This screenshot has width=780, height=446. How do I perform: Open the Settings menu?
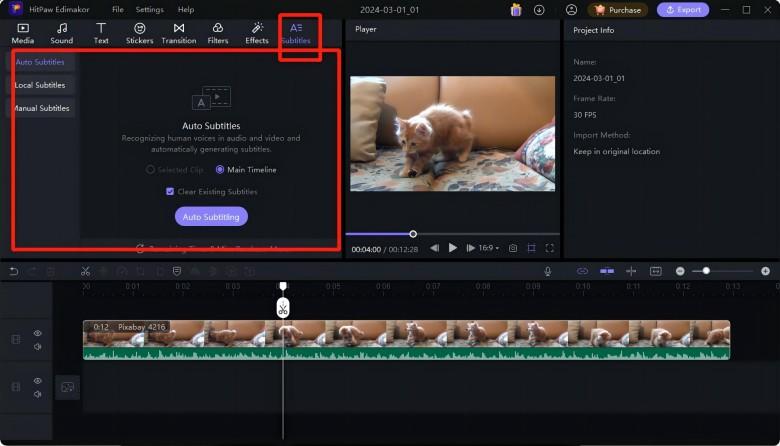(149, 9)
